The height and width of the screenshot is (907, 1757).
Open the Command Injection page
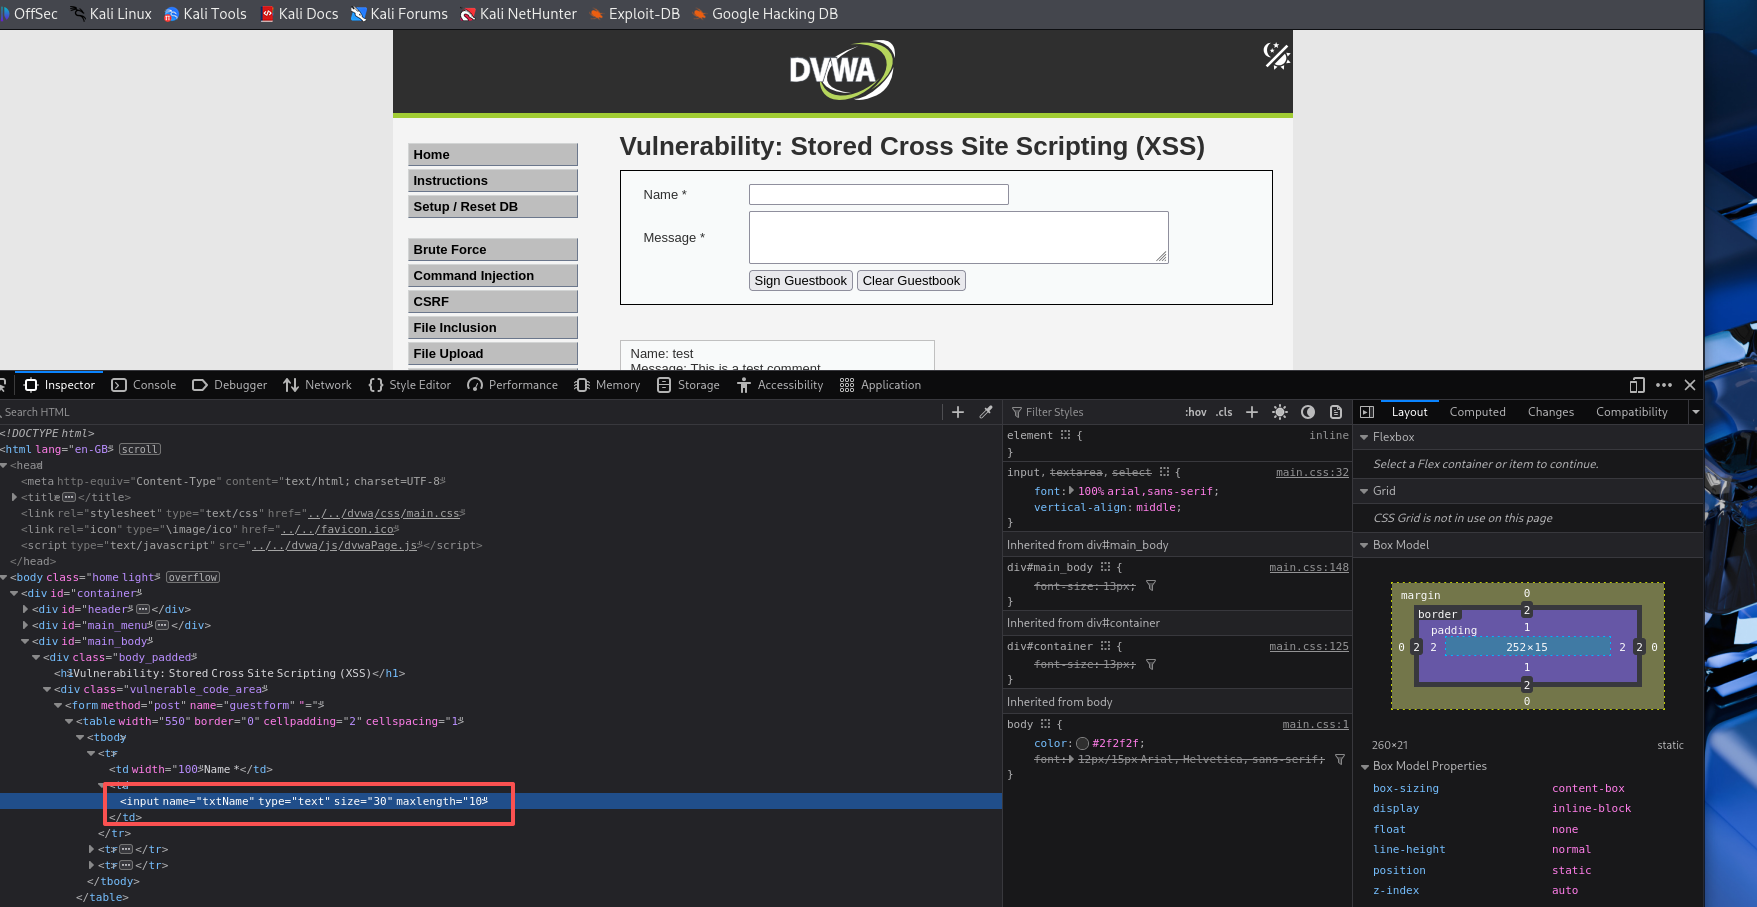[493, 275]
